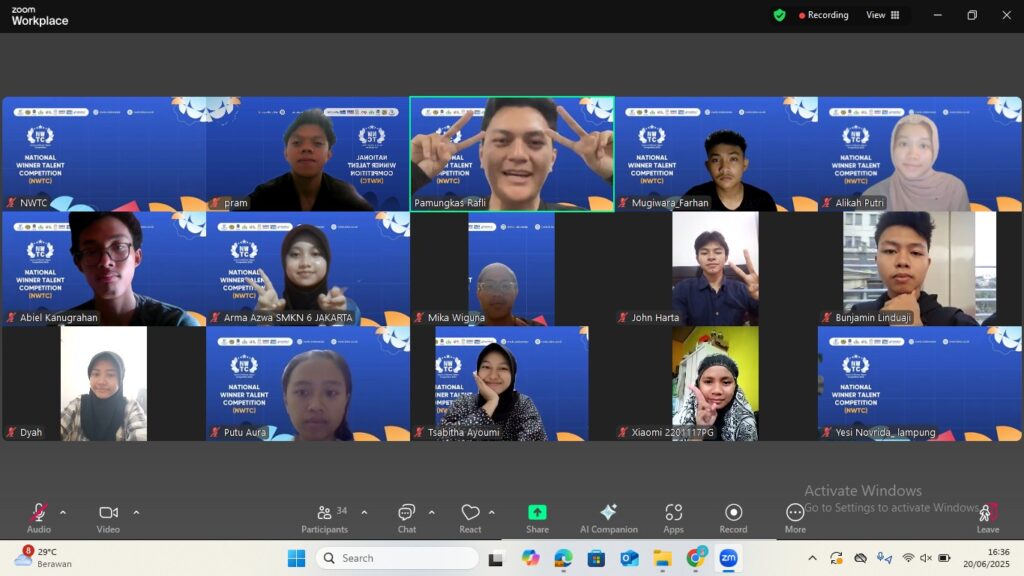Open Outlook from the taskbar

click(x=630, y=558)
